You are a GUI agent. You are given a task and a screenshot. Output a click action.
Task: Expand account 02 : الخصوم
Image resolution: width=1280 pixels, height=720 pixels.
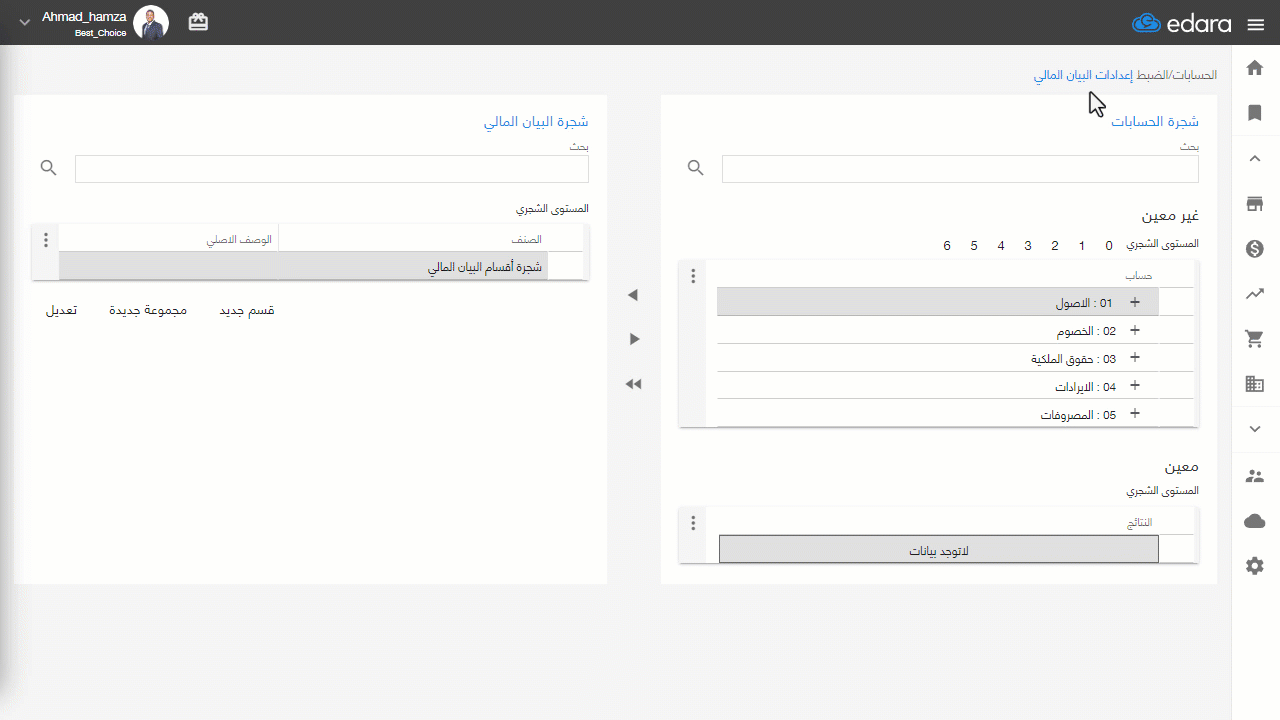[1134, 330]
